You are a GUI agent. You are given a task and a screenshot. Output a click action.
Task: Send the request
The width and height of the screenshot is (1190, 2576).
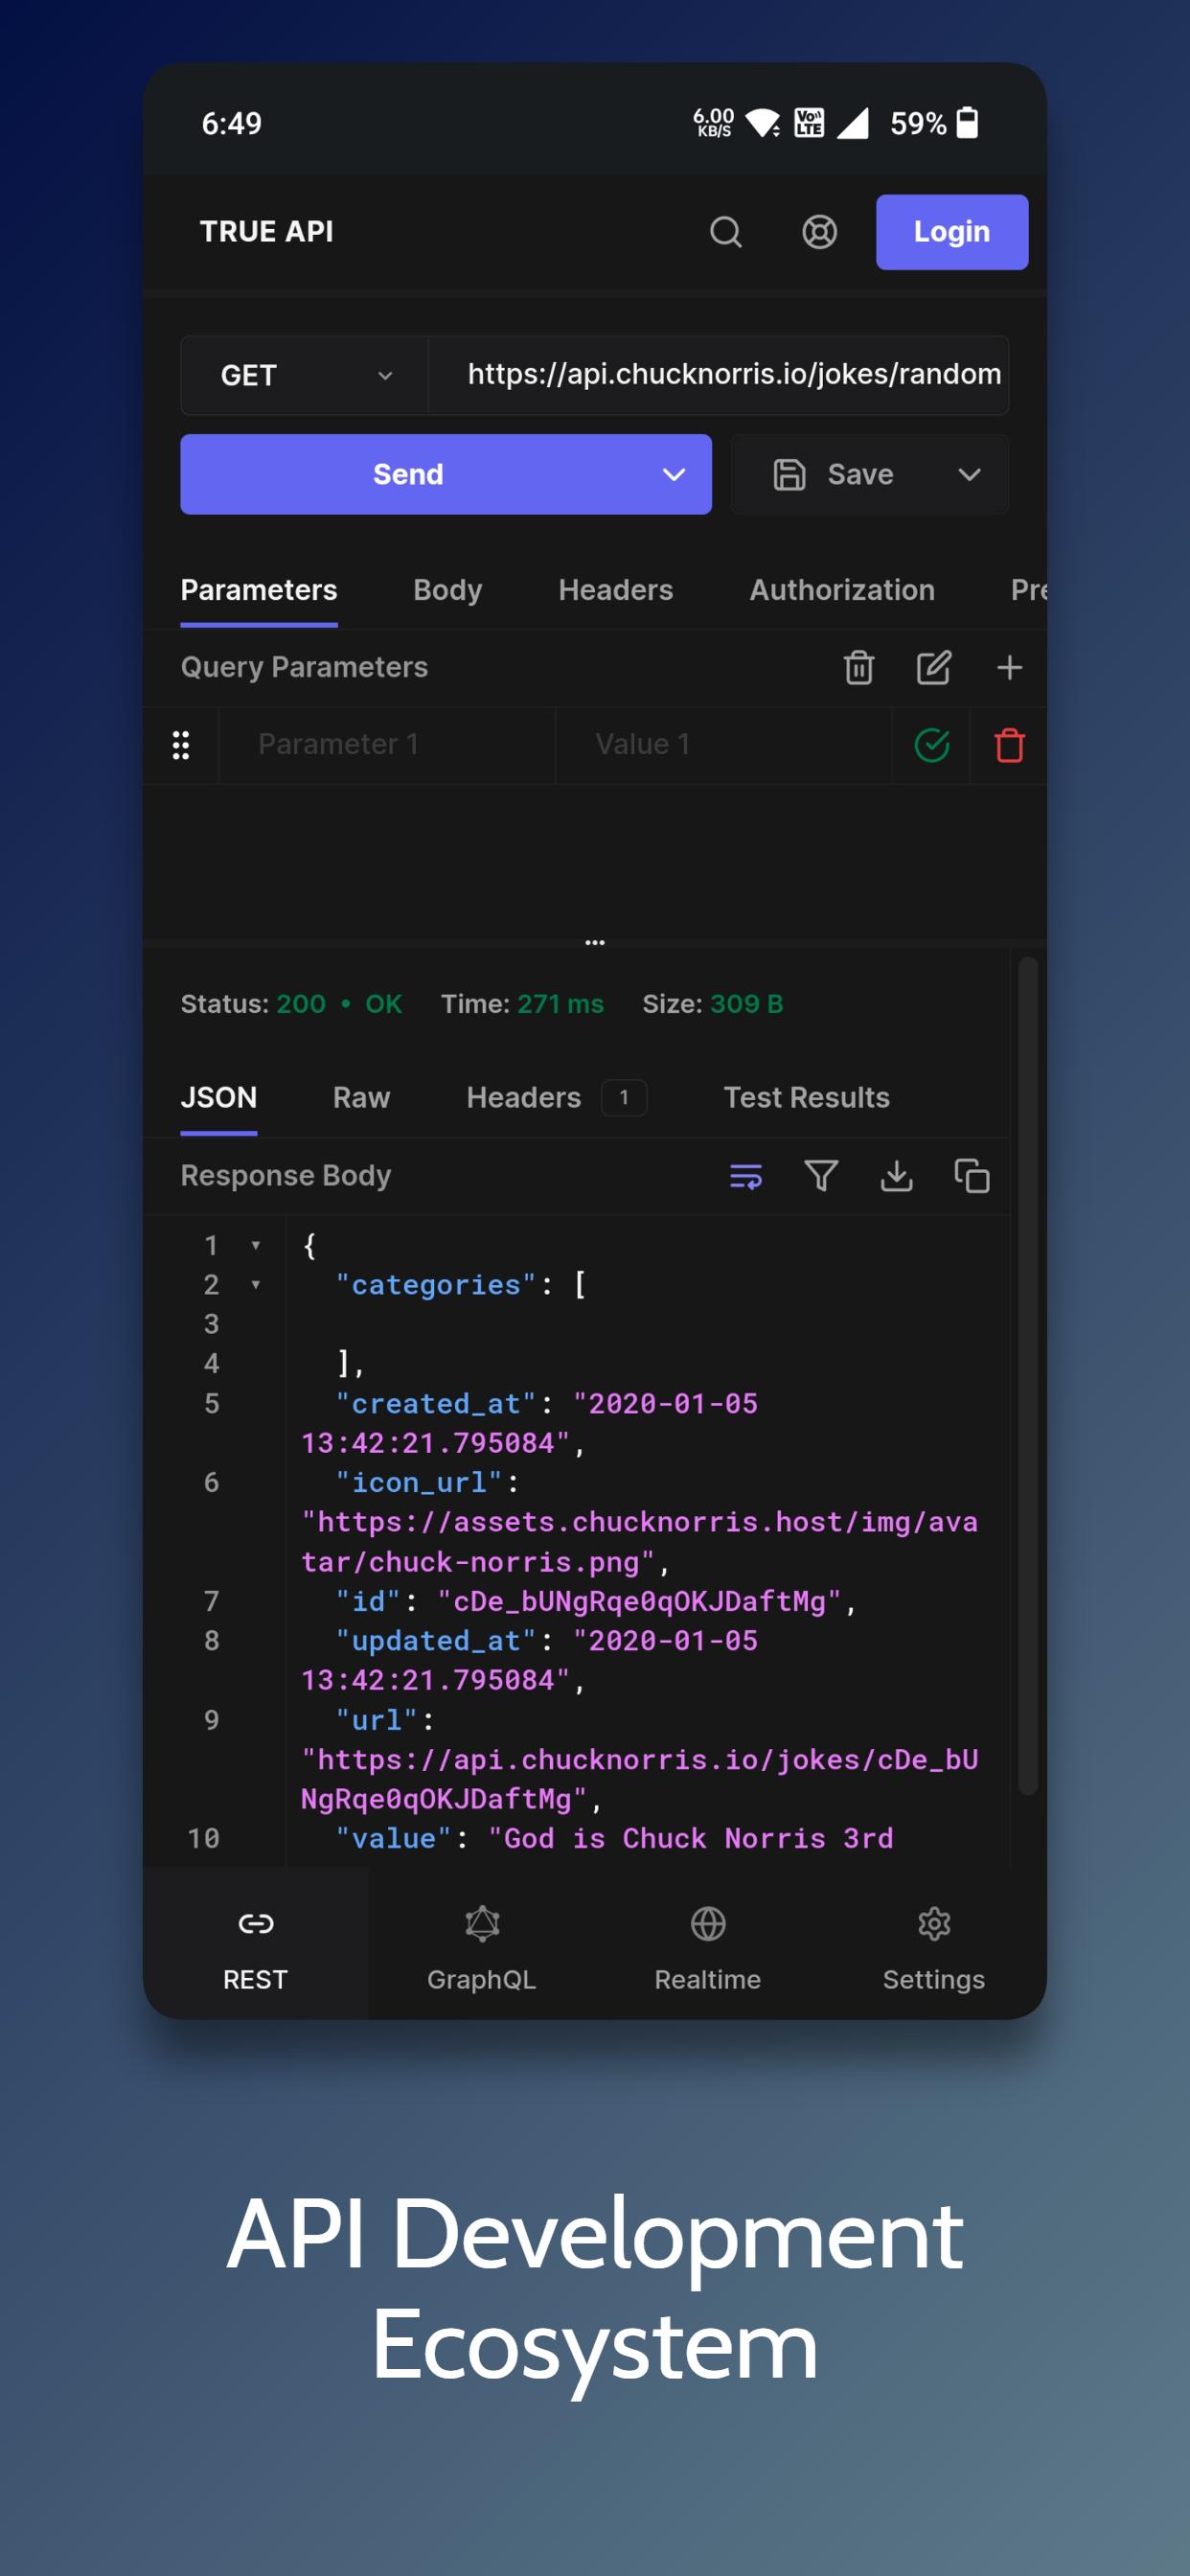tap(408, 474)
